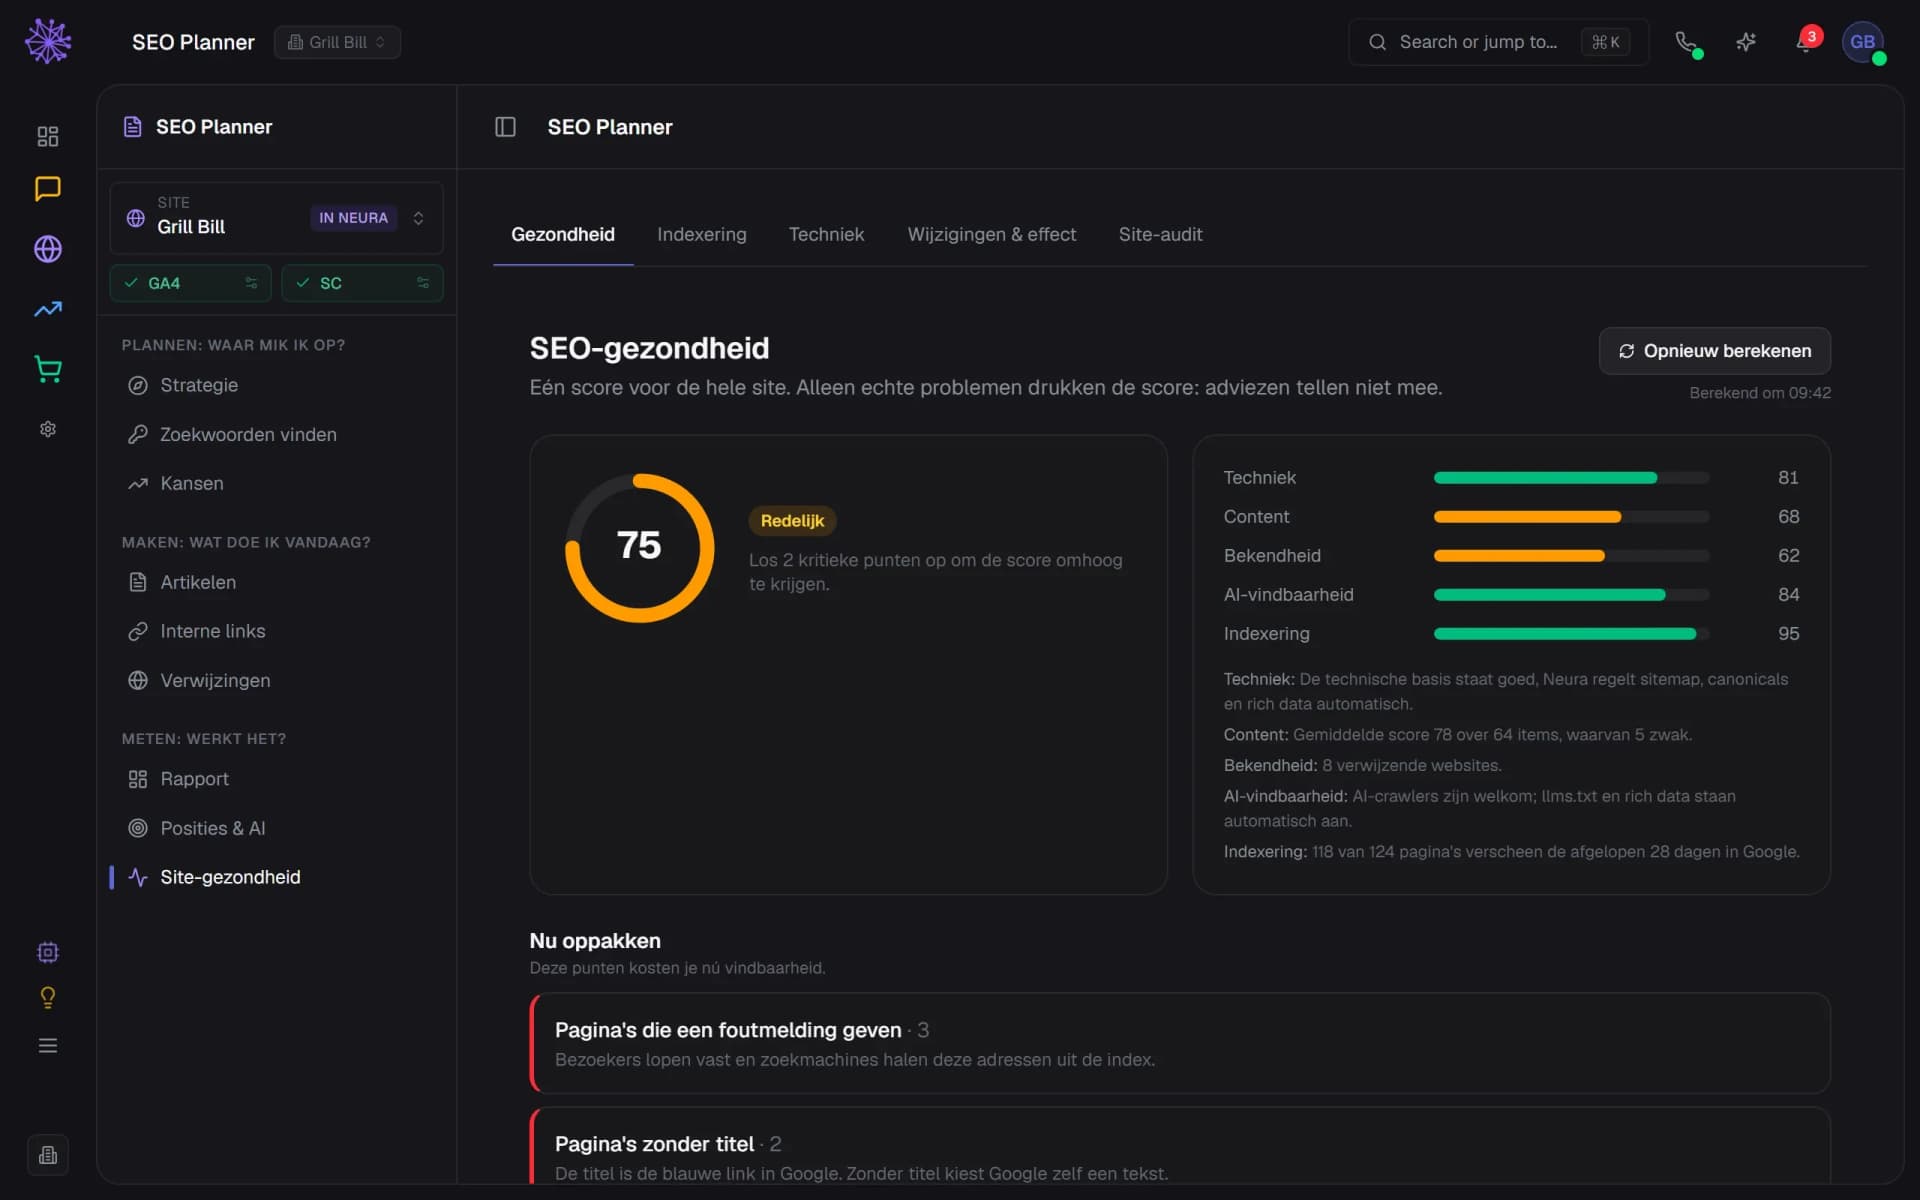
Task: Open the Pagina's die een foutmelding geven card
Action: 1180,1043
